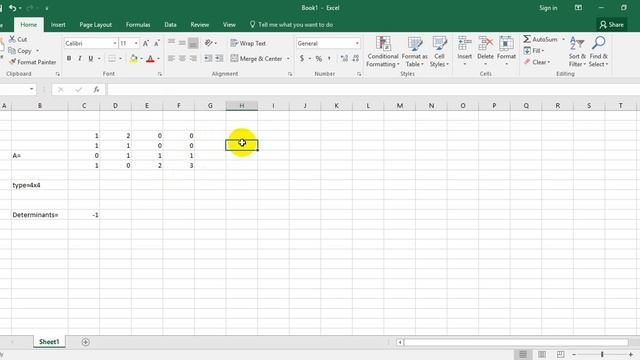Apply cell borders button
640x360 pixels.
pyautogui.click(x=112, y=59)
